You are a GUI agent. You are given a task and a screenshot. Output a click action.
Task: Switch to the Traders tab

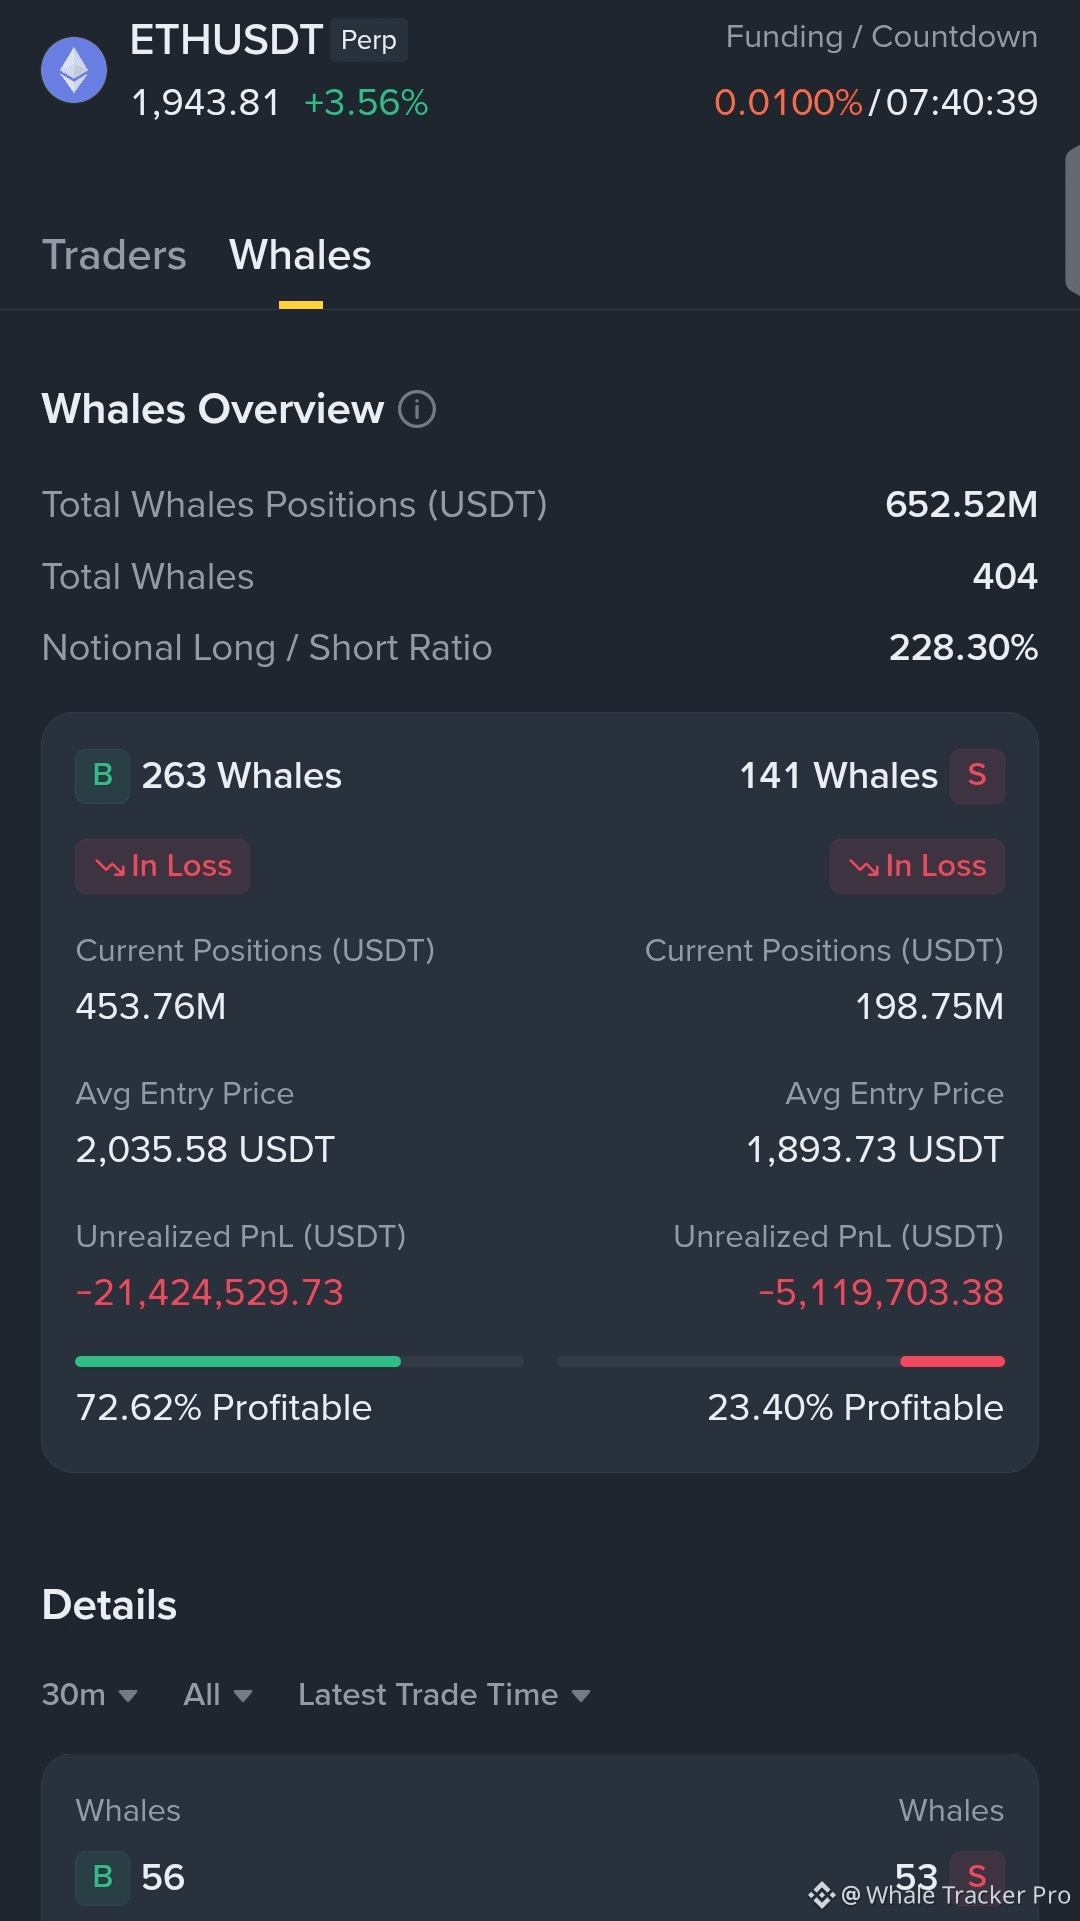click(x=114, y=255)
